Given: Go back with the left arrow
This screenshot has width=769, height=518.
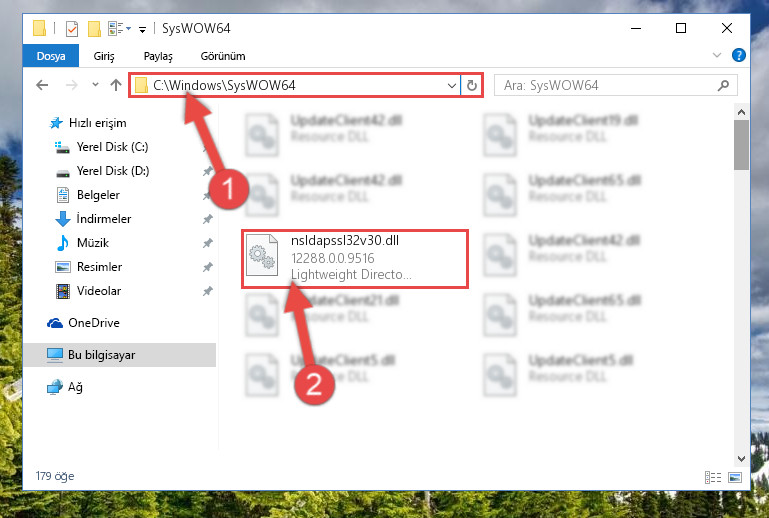Looking at the screenshot, I should click(x=42, y=85).
